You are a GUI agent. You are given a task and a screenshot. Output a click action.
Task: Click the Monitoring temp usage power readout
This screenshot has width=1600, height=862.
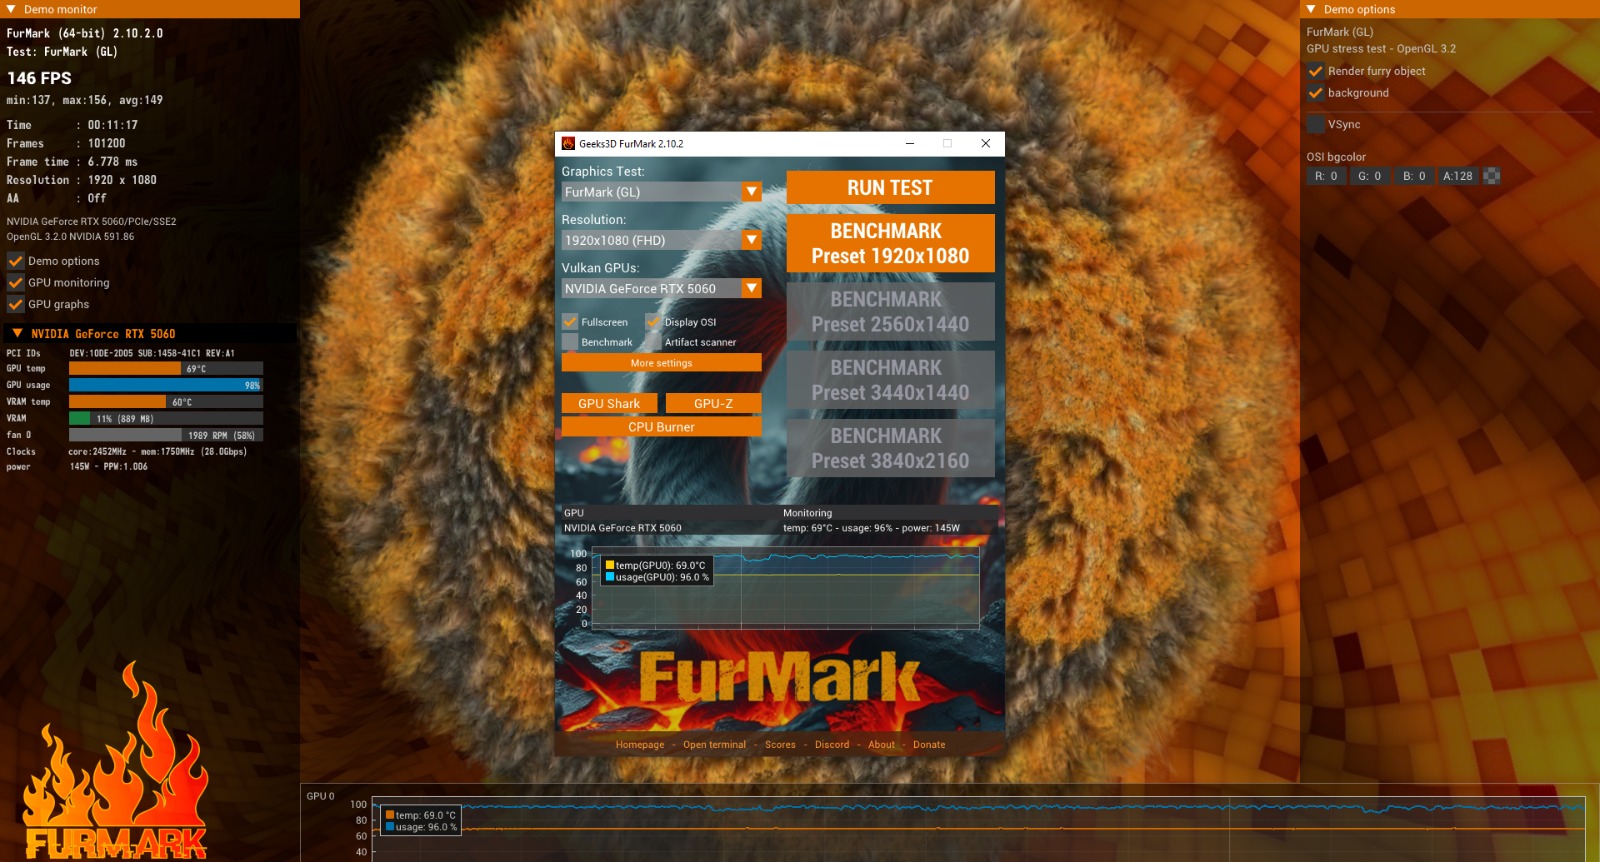pyautogui.click(x=871, y=528)
